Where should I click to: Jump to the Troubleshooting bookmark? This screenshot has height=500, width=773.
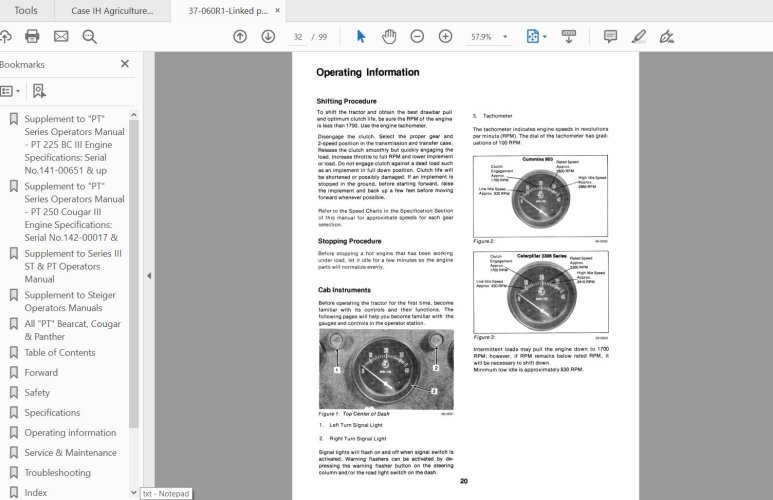58,472
